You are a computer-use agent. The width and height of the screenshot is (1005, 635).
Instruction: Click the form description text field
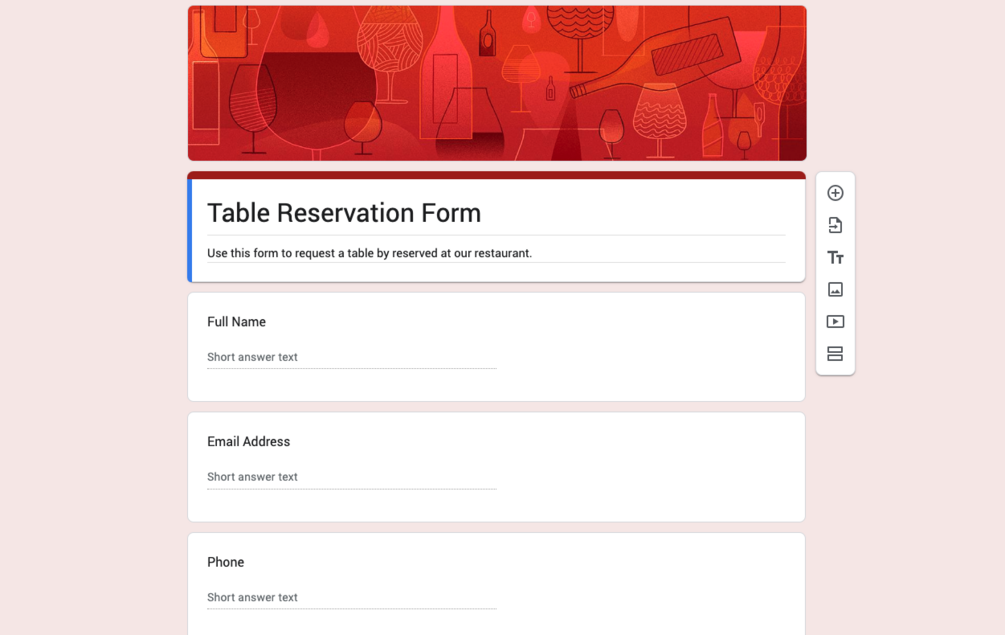(x=369, y=253)
